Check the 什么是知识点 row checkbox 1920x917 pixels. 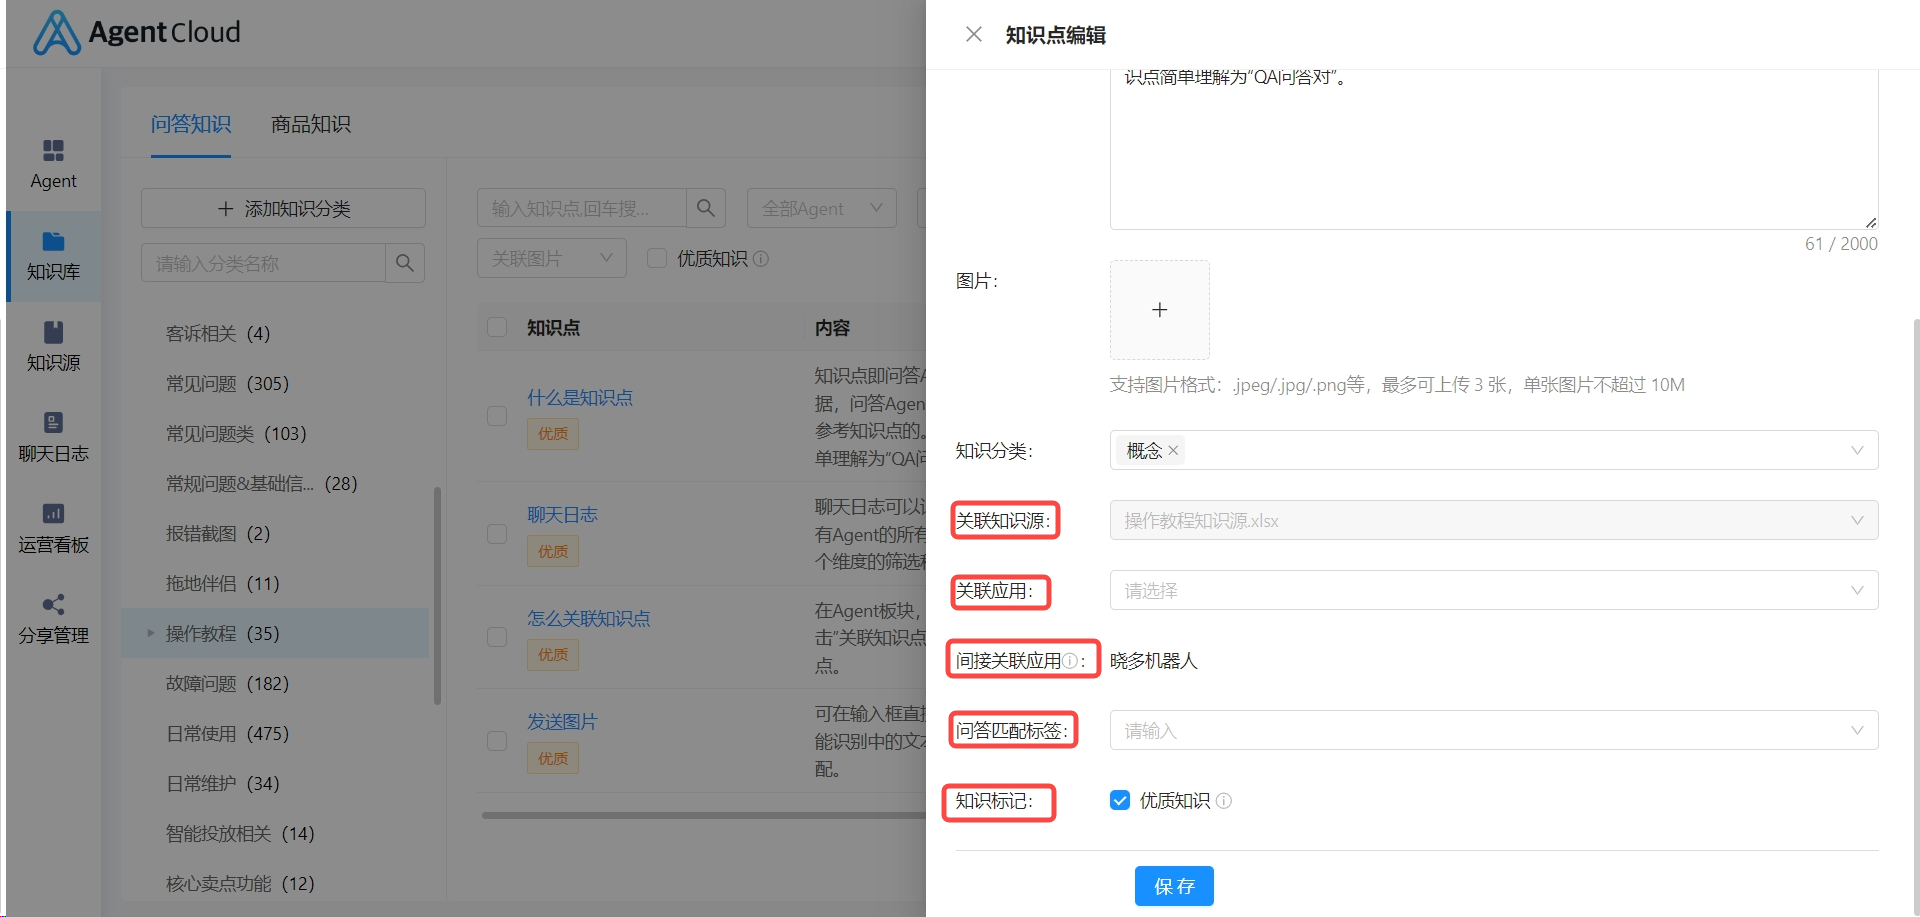pos(497,416)
